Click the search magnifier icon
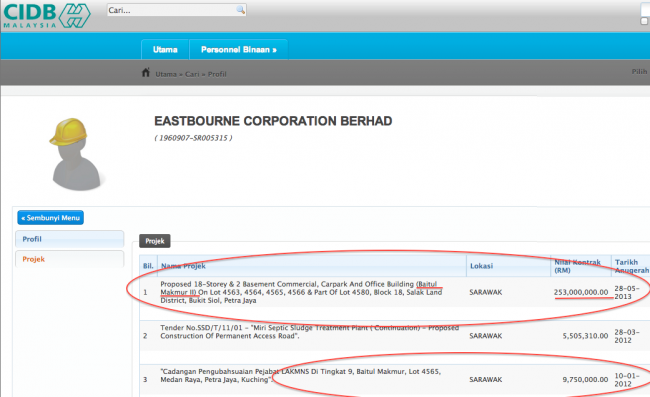The height and width of the screenshot is (397, 650). [240, 10]
